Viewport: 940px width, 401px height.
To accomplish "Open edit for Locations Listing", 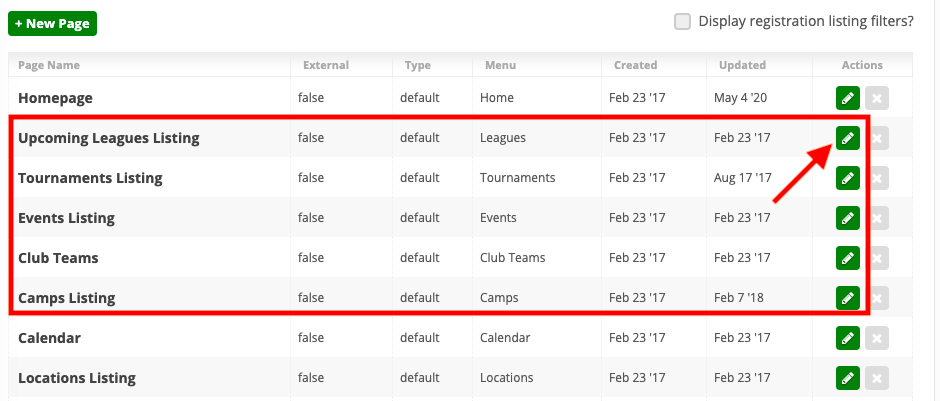I will (x=848, y=378).
